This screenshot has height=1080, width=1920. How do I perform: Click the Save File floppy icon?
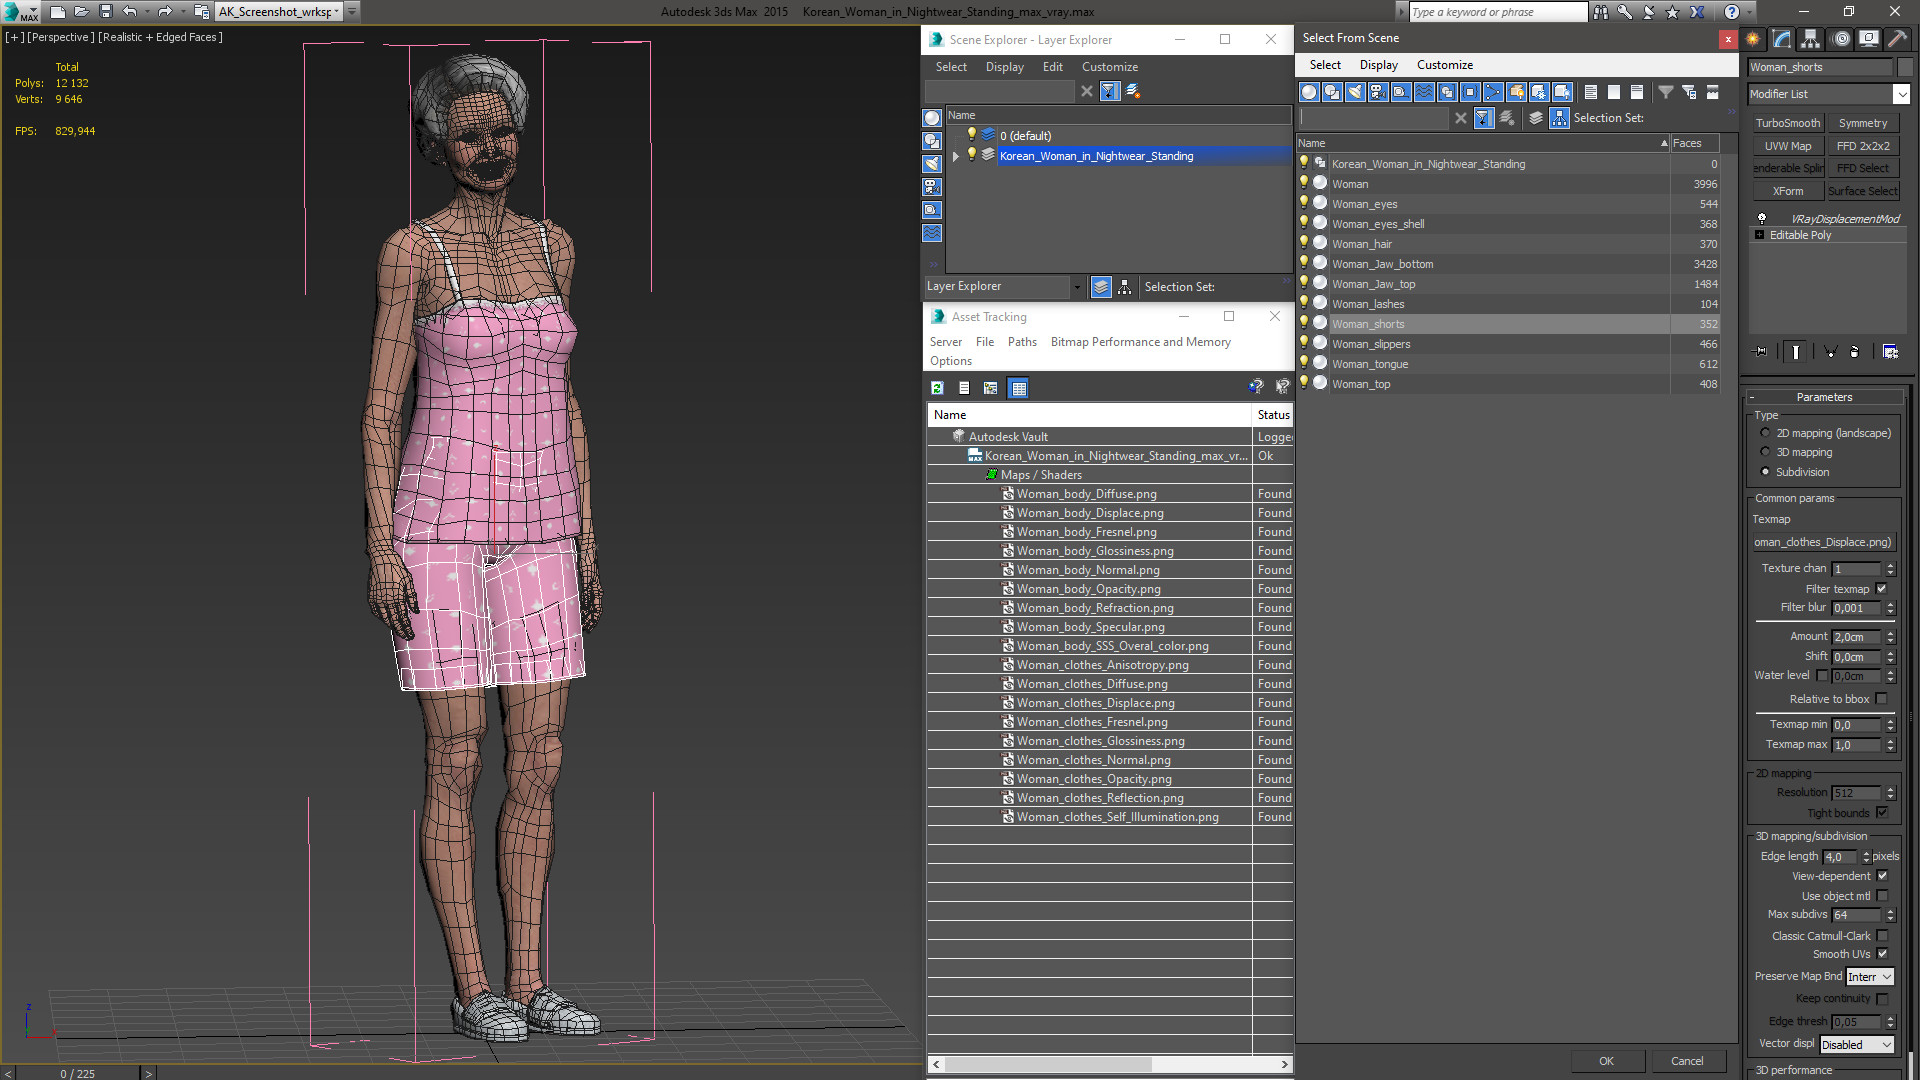click(x=106, y=12)
